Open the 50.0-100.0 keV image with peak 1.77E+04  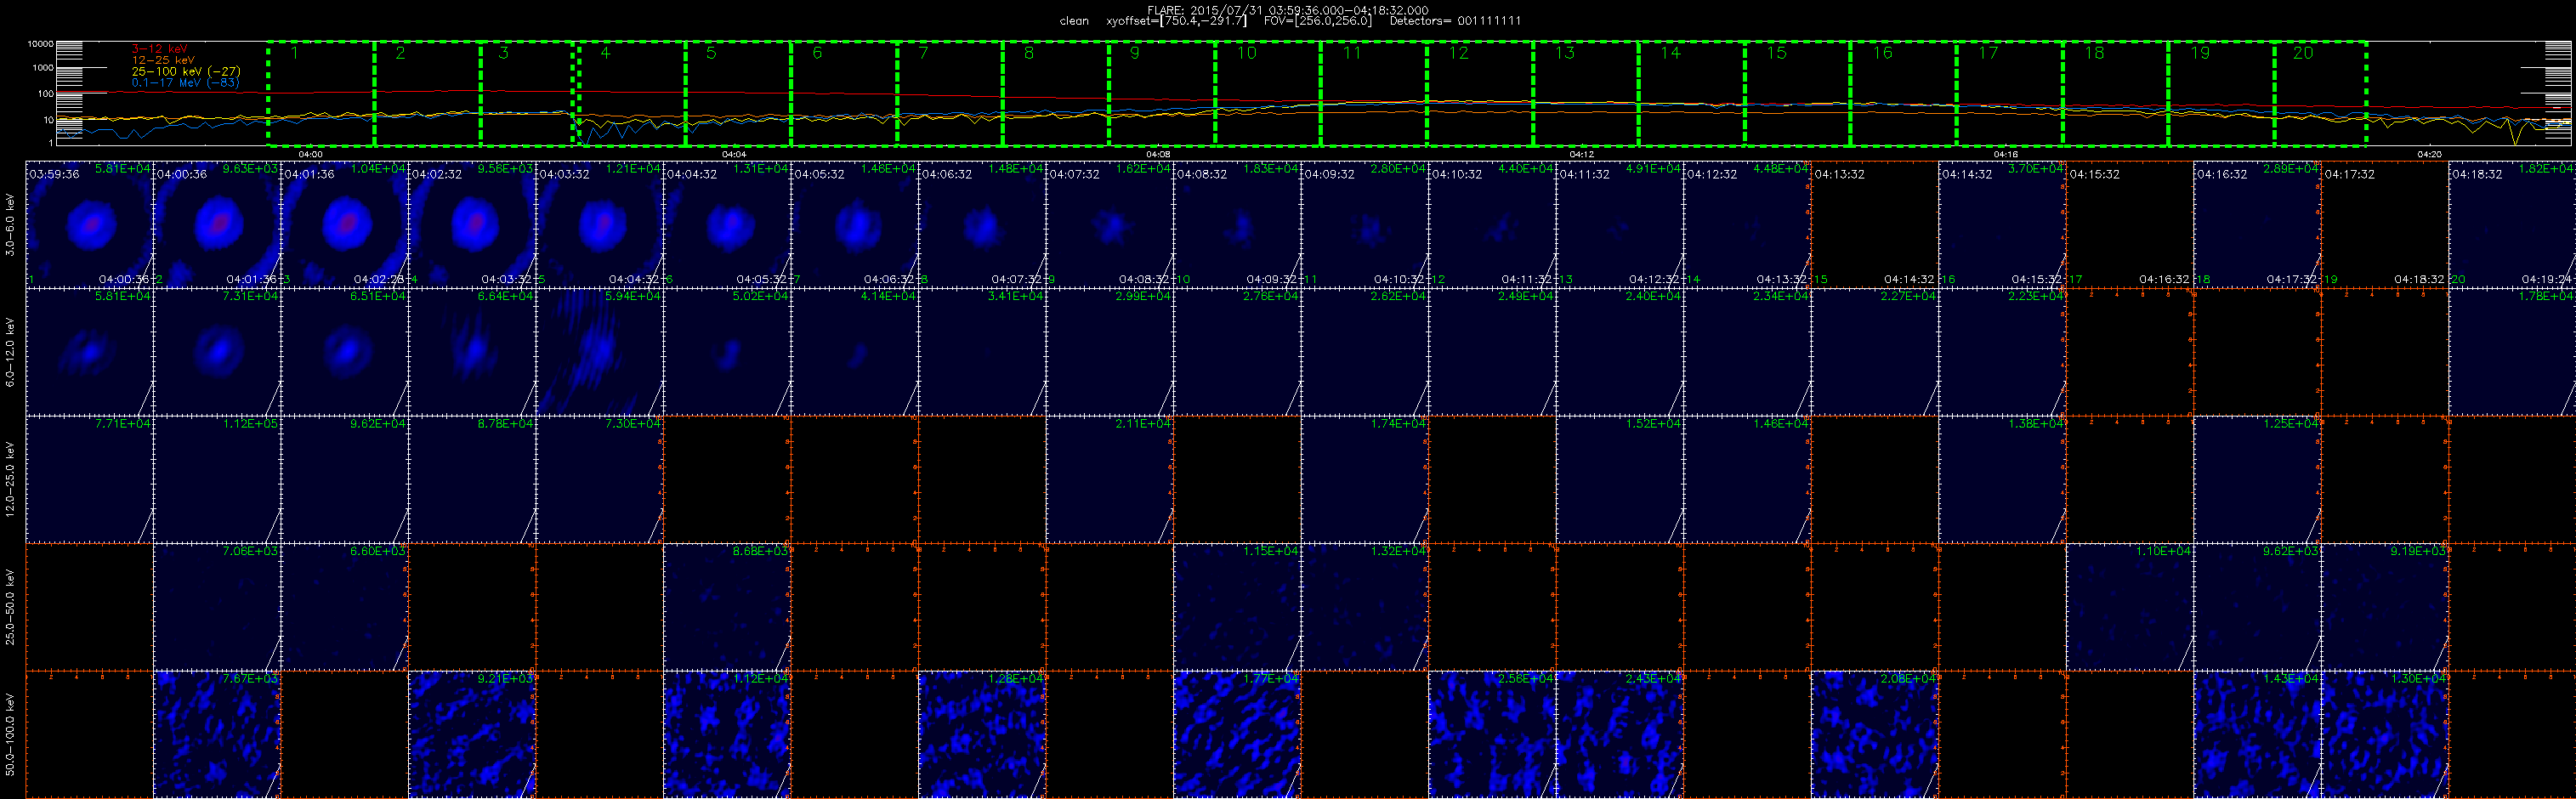[x=1237, y=734]
